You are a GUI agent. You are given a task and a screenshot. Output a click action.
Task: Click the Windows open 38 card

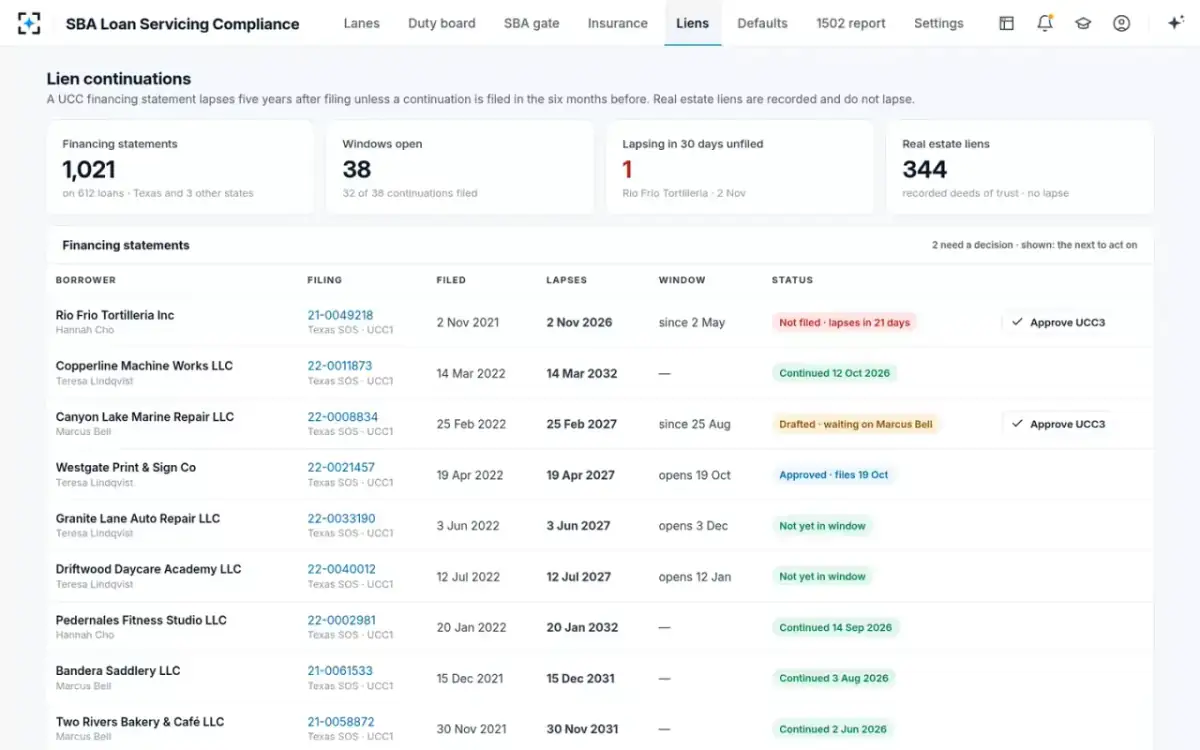460,168
